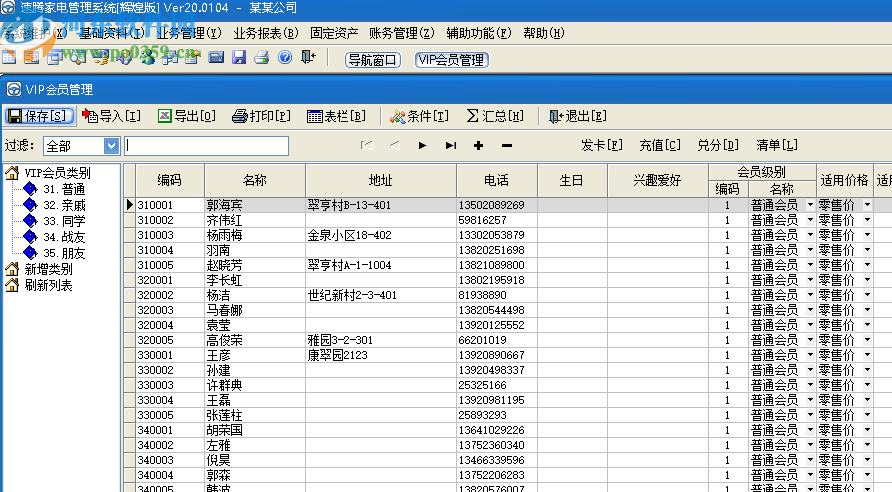Select phone cell 13821089800
This screenshot has width=892, height=492.
(497, 265)
